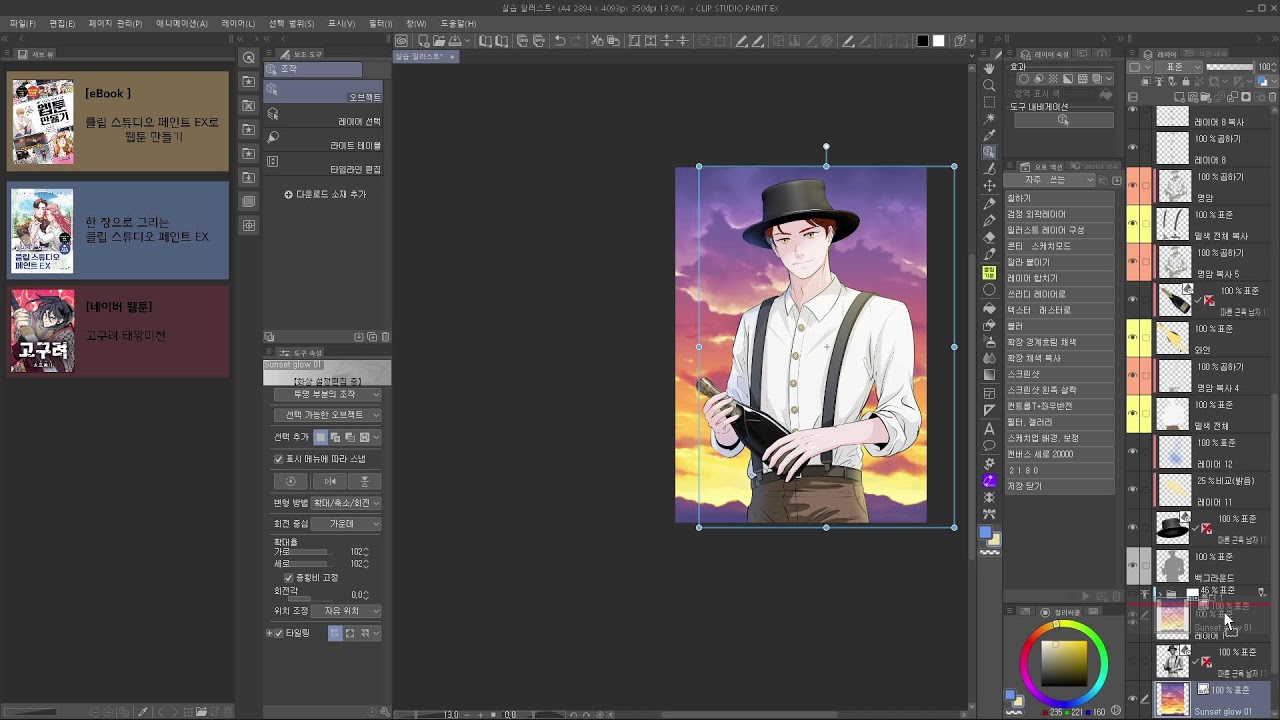Click the 가로 scale ratio value field
This screenshot has height=720, width=1280.
pos(355,552)
